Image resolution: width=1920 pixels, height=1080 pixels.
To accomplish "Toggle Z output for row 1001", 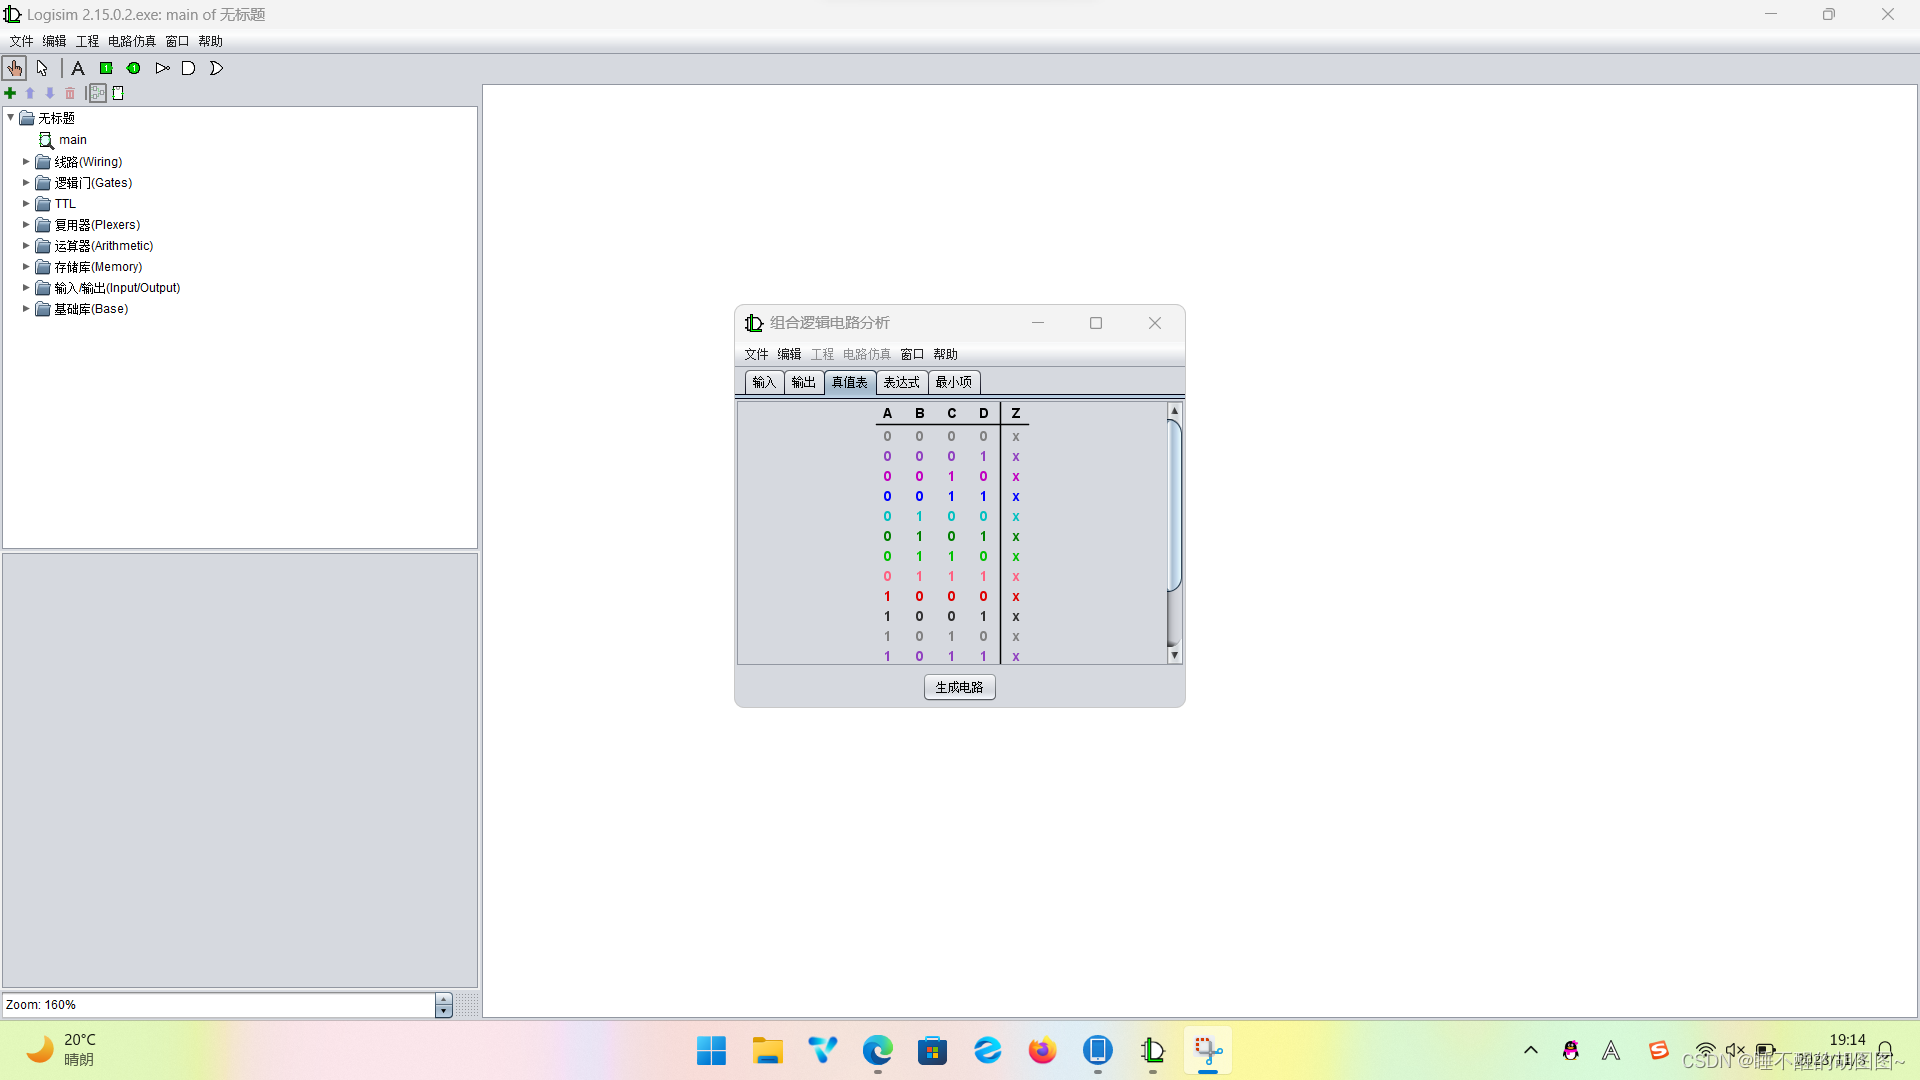I will [1015, 616].
